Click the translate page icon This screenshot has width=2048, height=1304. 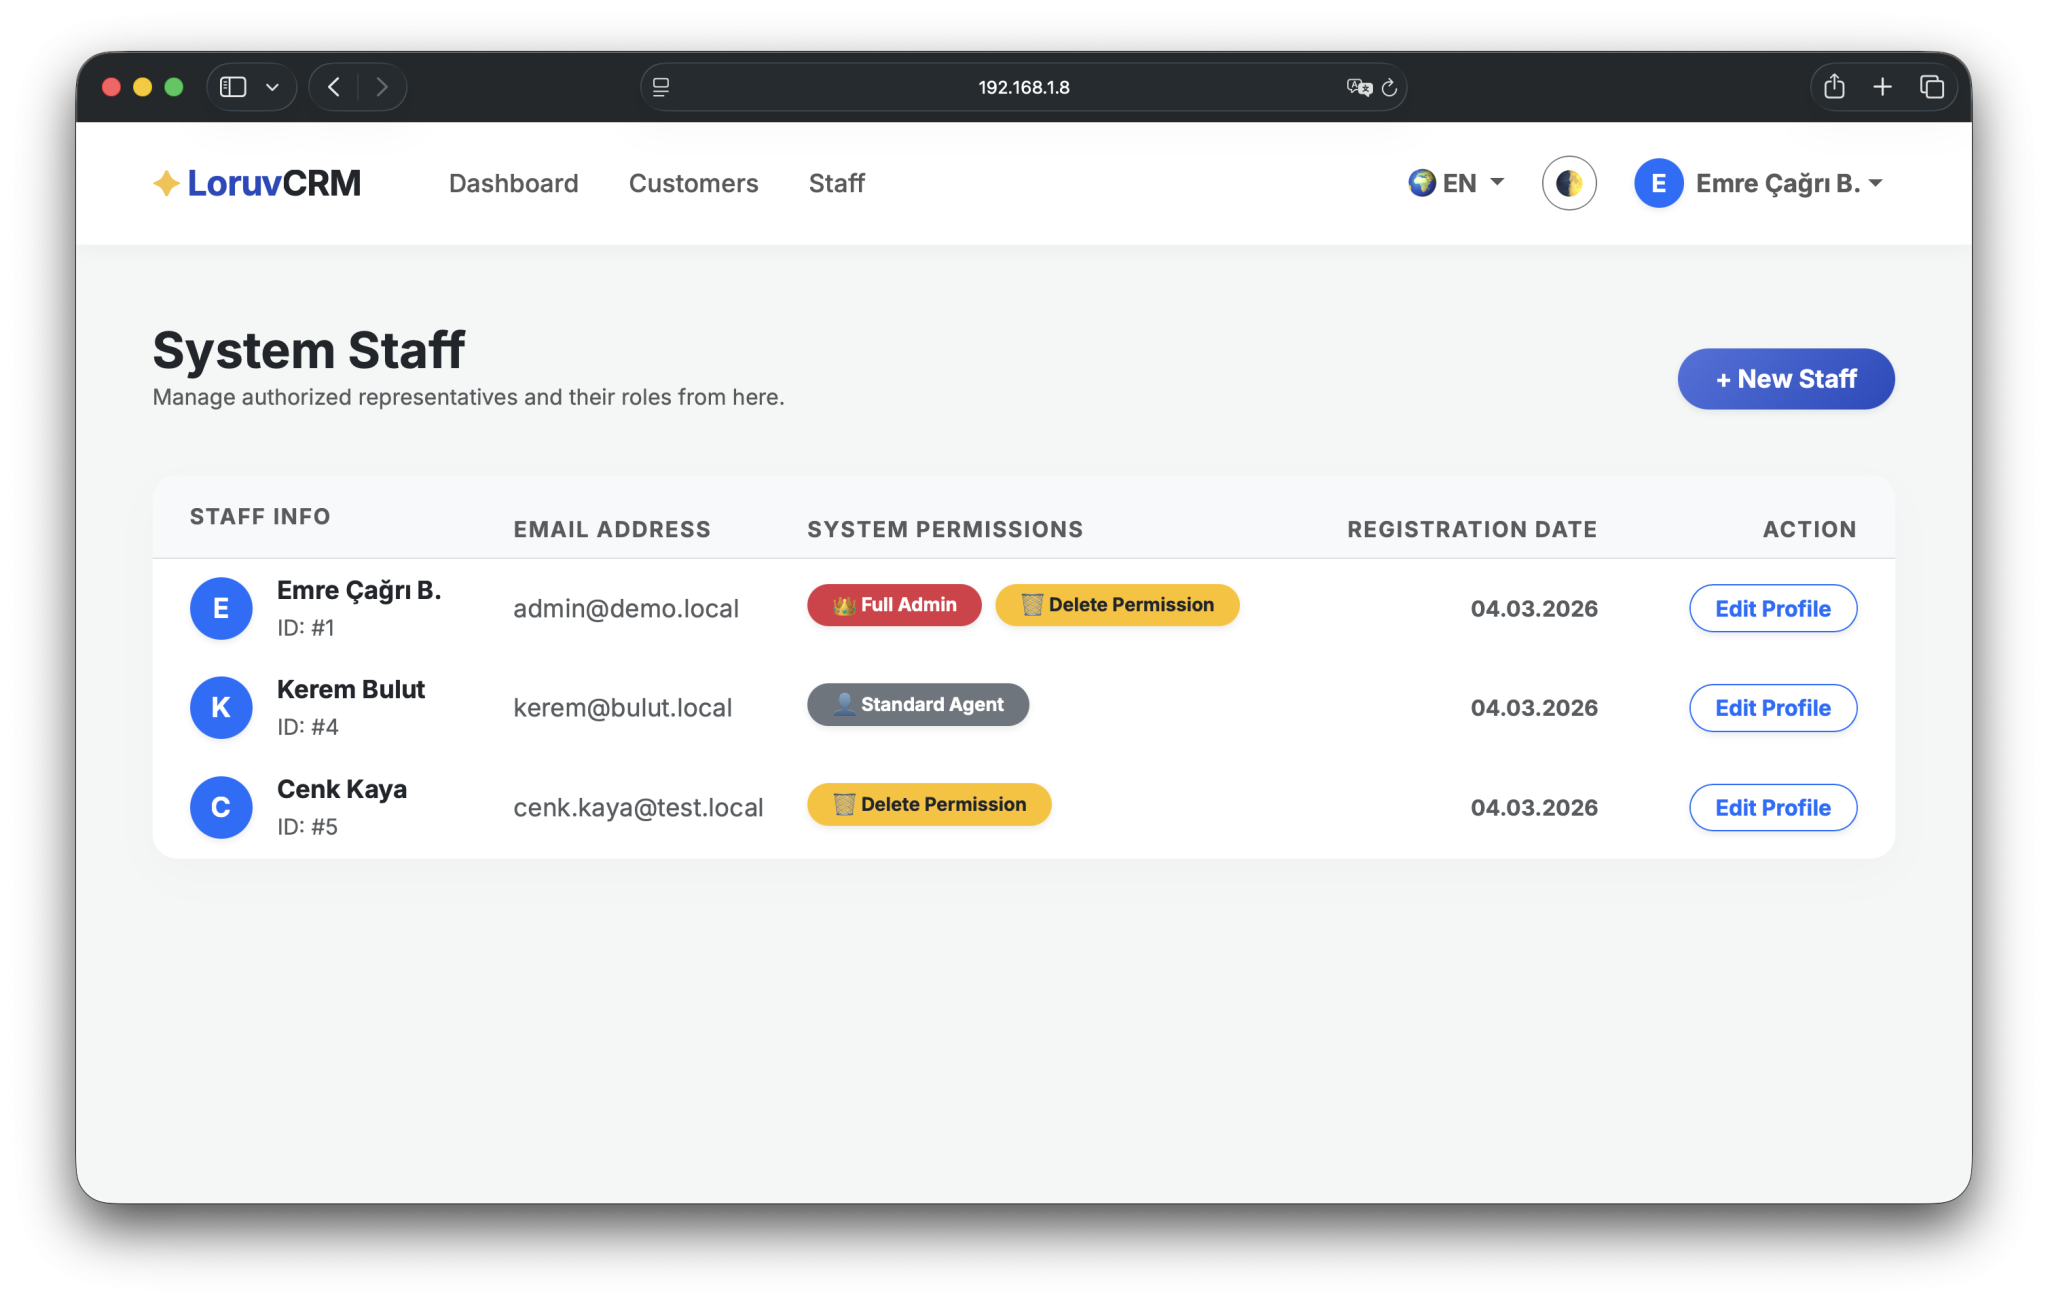[x=1358, y=88]
